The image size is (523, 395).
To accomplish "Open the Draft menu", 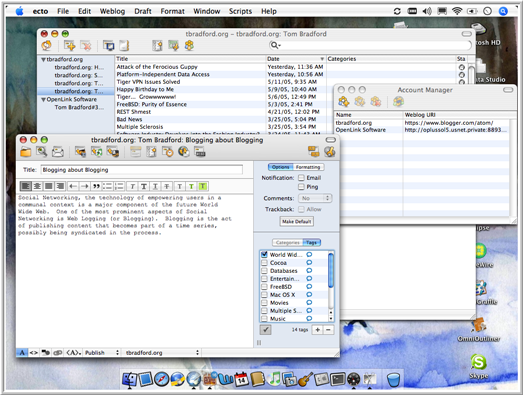I will coord(143,11).
